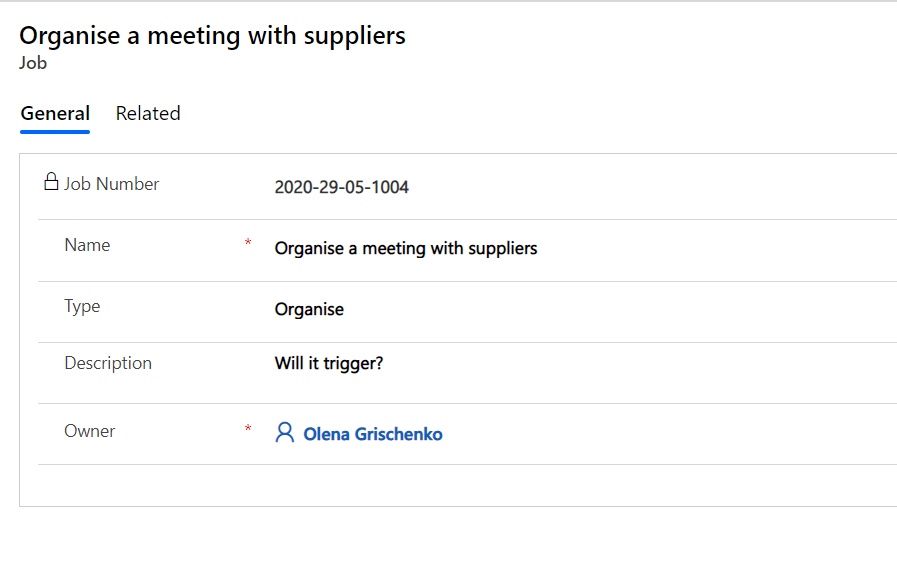Click the Owner field label

tap(89, 431)
